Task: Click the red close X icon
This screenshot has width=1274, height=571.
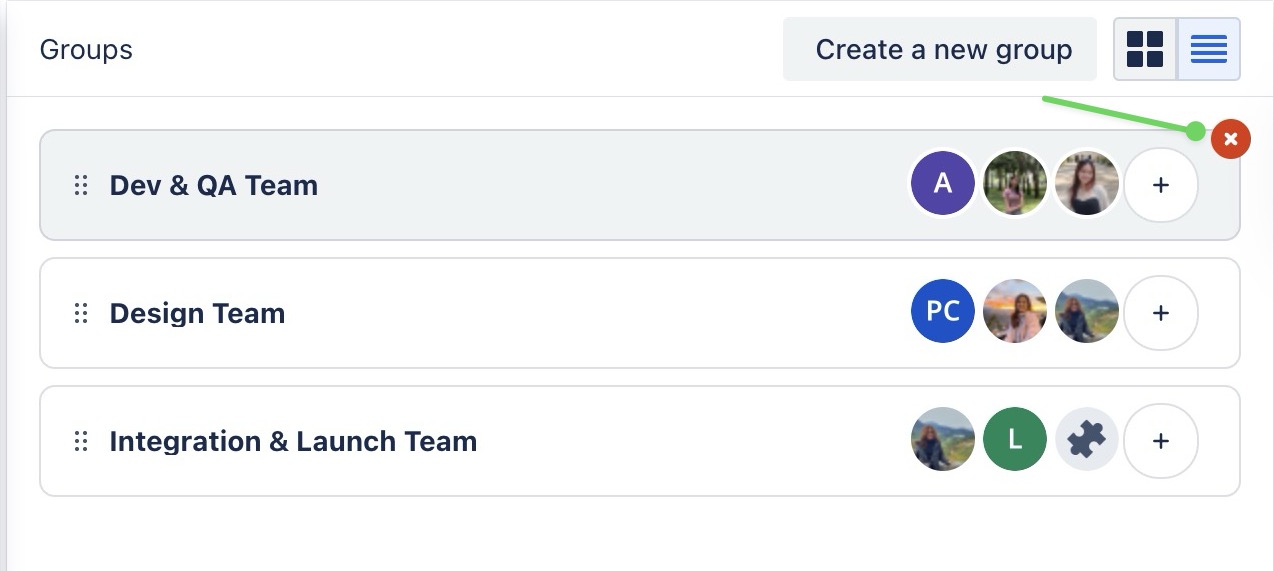Action: click(1231, 139)
